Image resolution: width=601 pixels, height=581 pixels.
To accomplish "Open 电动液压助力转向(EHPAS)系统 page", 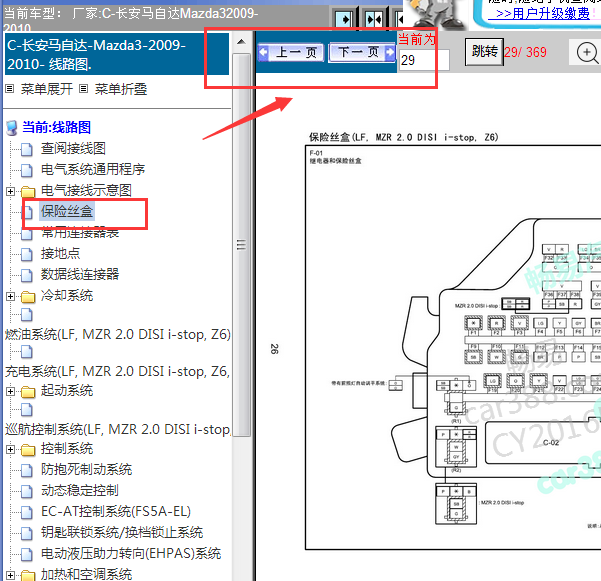I will coord(131,553).
